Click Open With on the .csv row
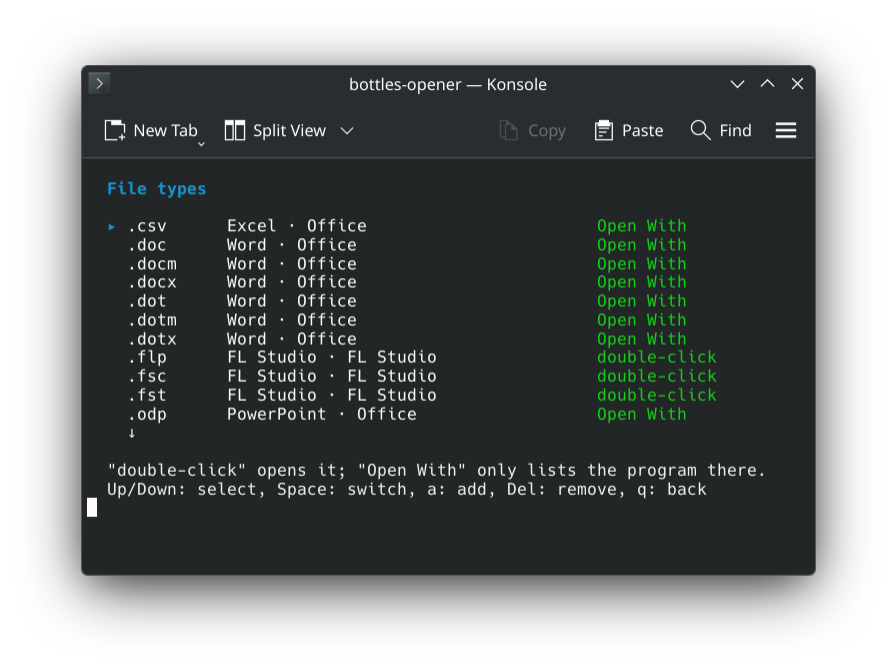This screenshot has width=896, height=671. (x=642, y=226)
